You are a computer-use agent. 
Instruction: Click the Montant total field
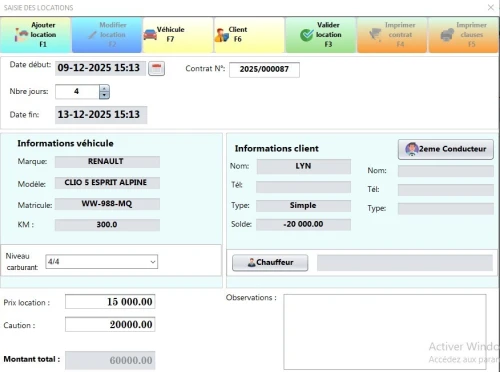[x=110, y=360]
